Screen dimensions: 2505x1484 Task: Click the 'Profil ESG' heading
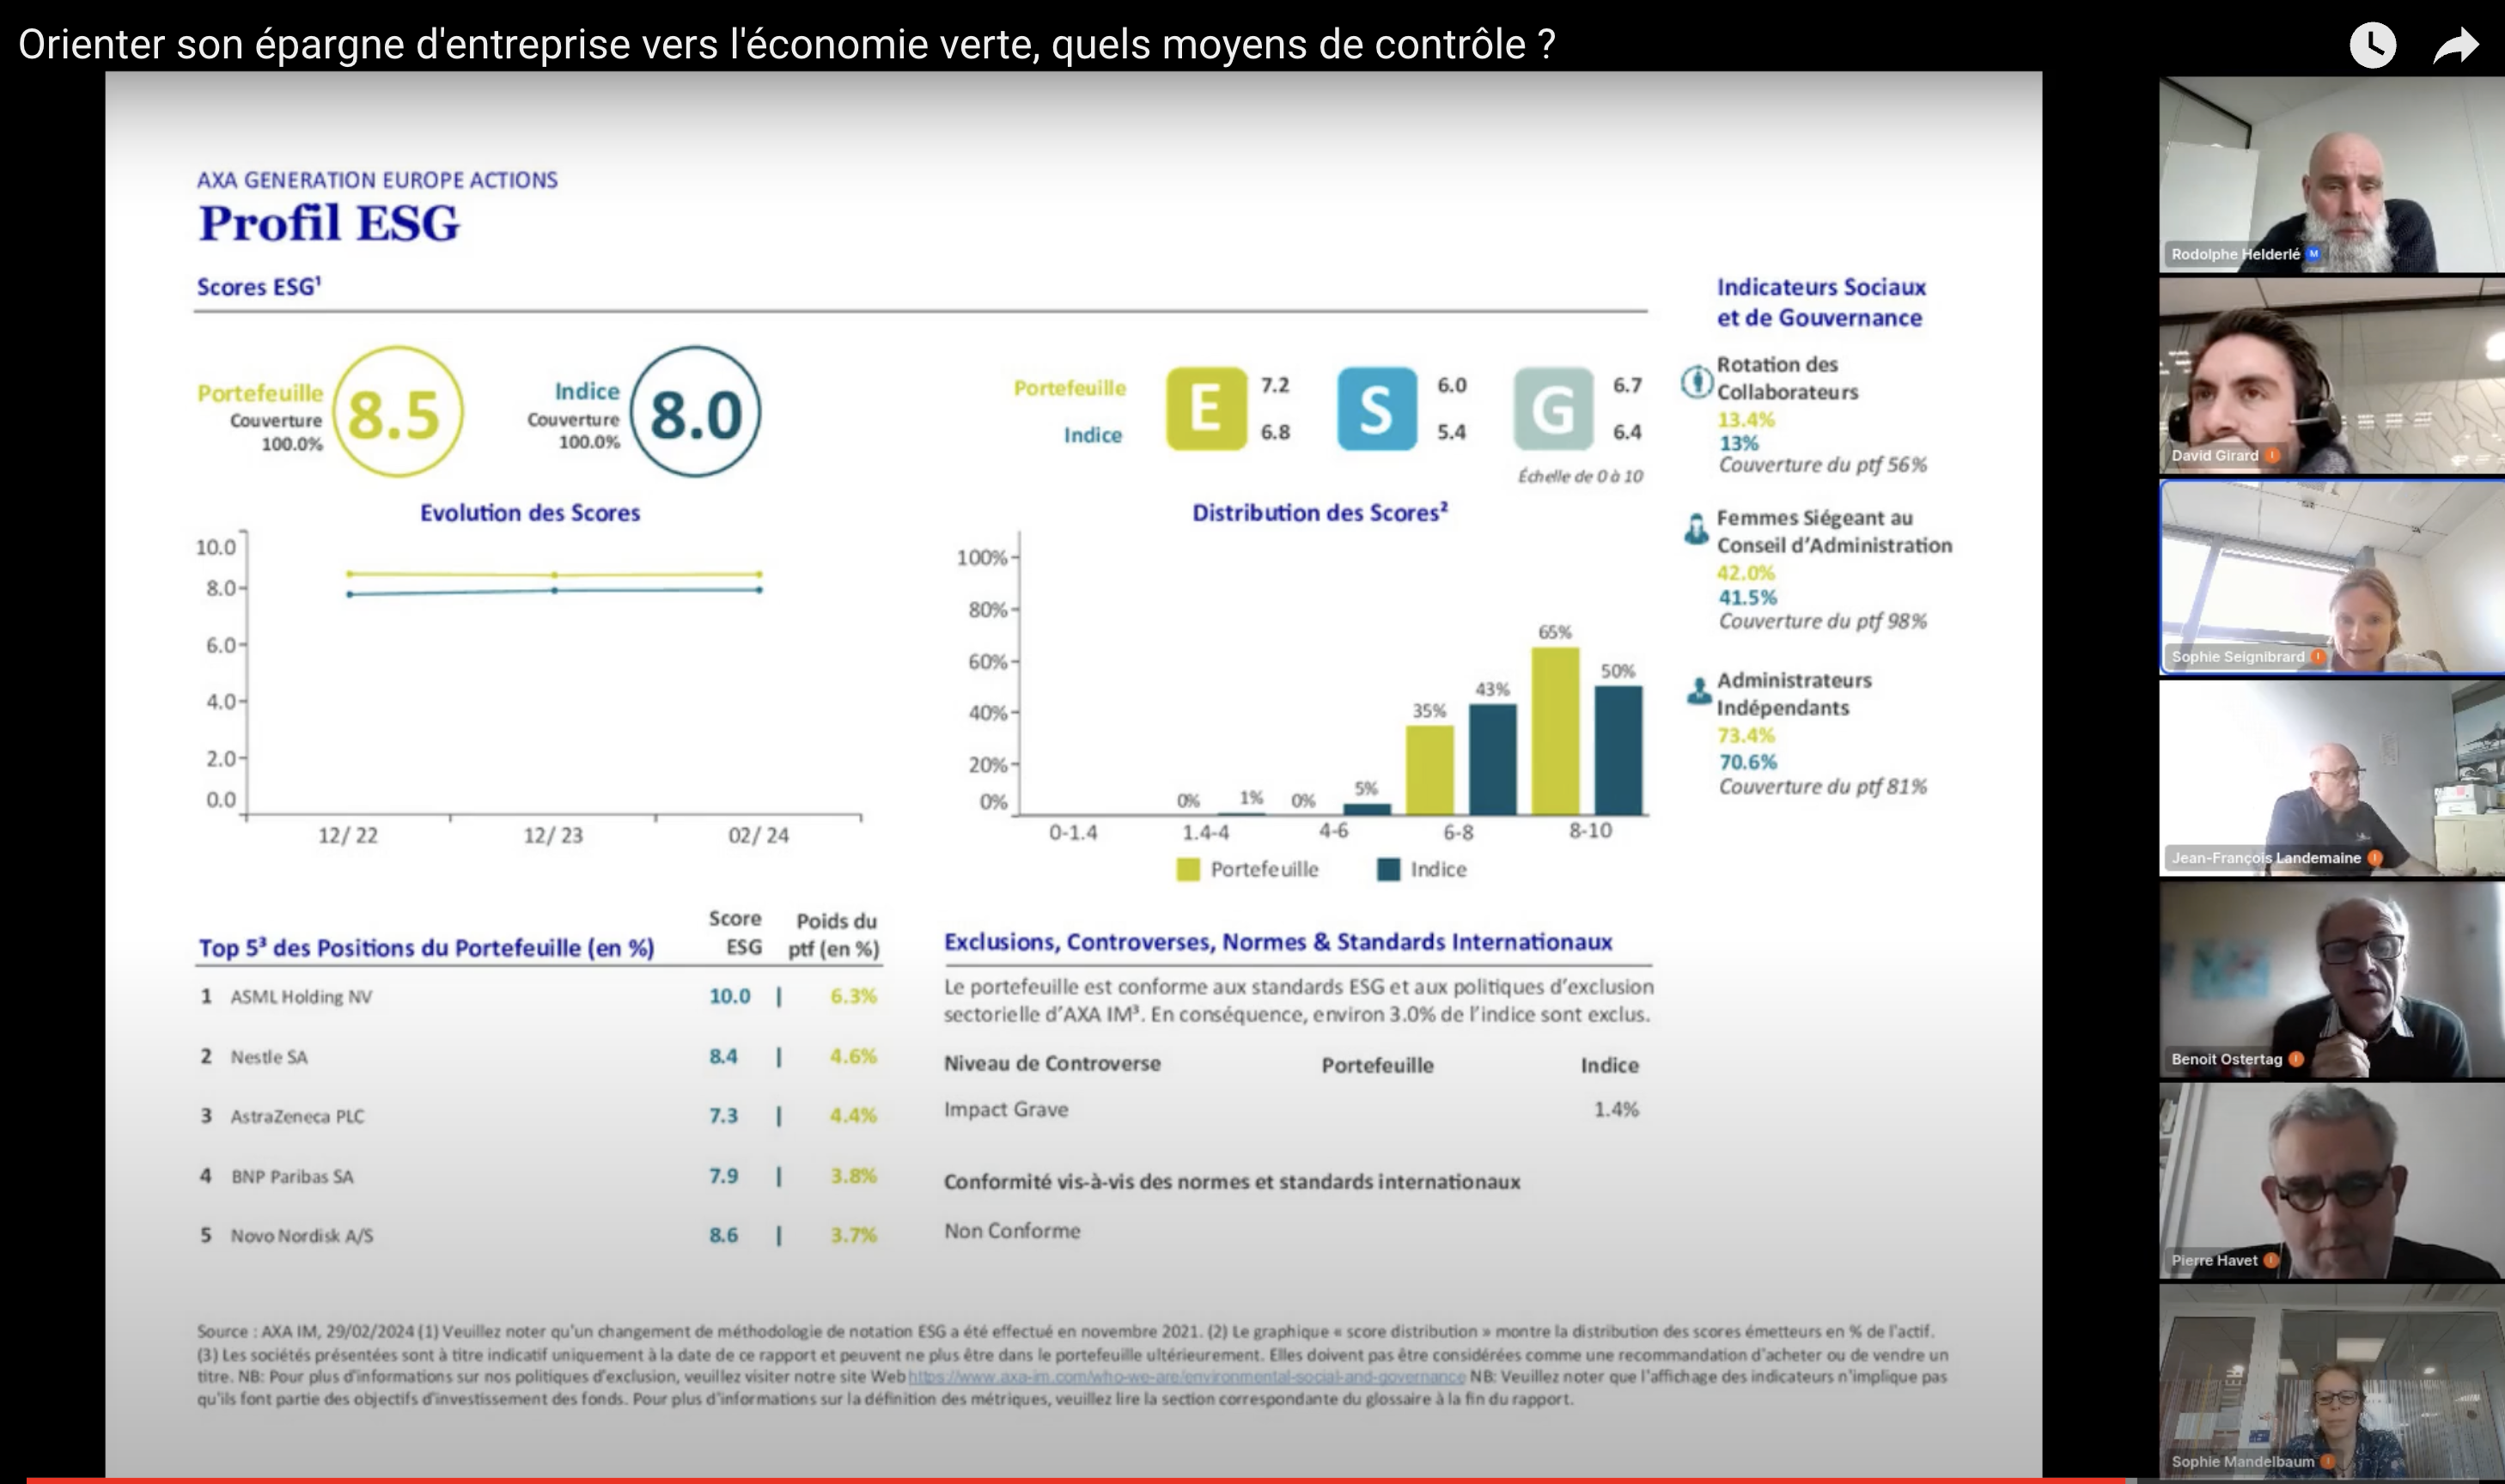[328, 223]
